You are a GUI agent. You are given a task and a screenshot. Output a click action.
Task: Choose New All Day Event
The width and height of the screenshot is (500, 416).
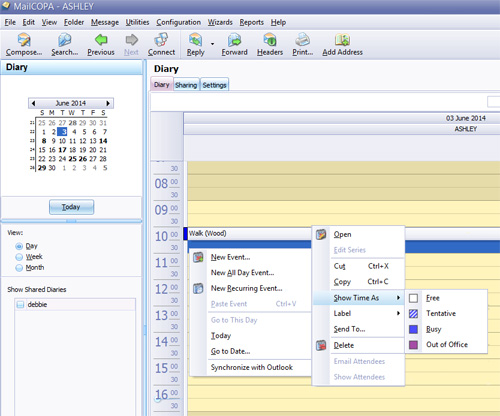[x=242, y=273]
